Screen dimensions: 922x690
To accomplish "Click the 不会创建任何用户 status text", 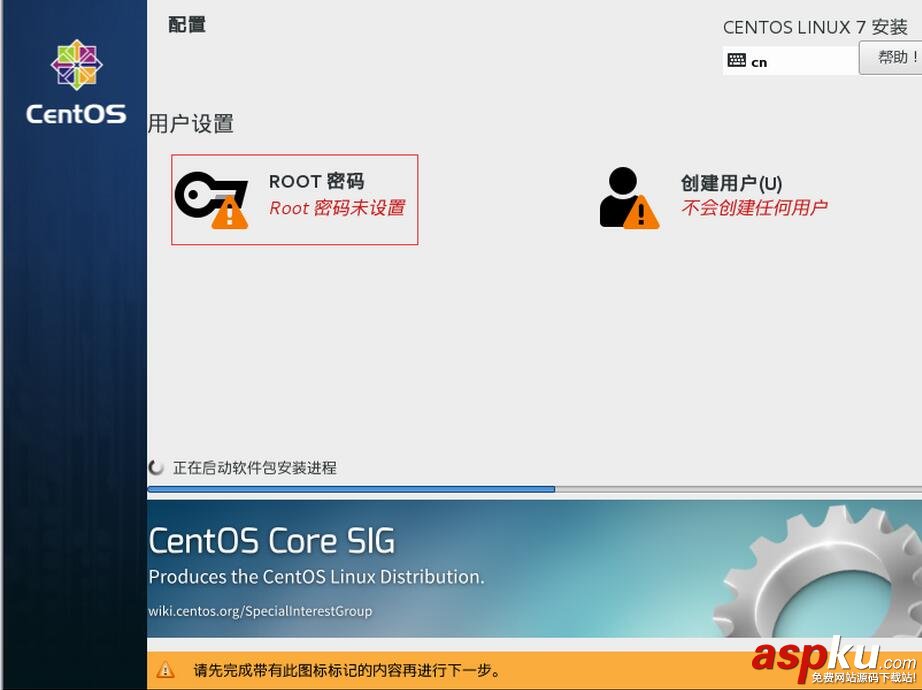I will pos(754,207).
